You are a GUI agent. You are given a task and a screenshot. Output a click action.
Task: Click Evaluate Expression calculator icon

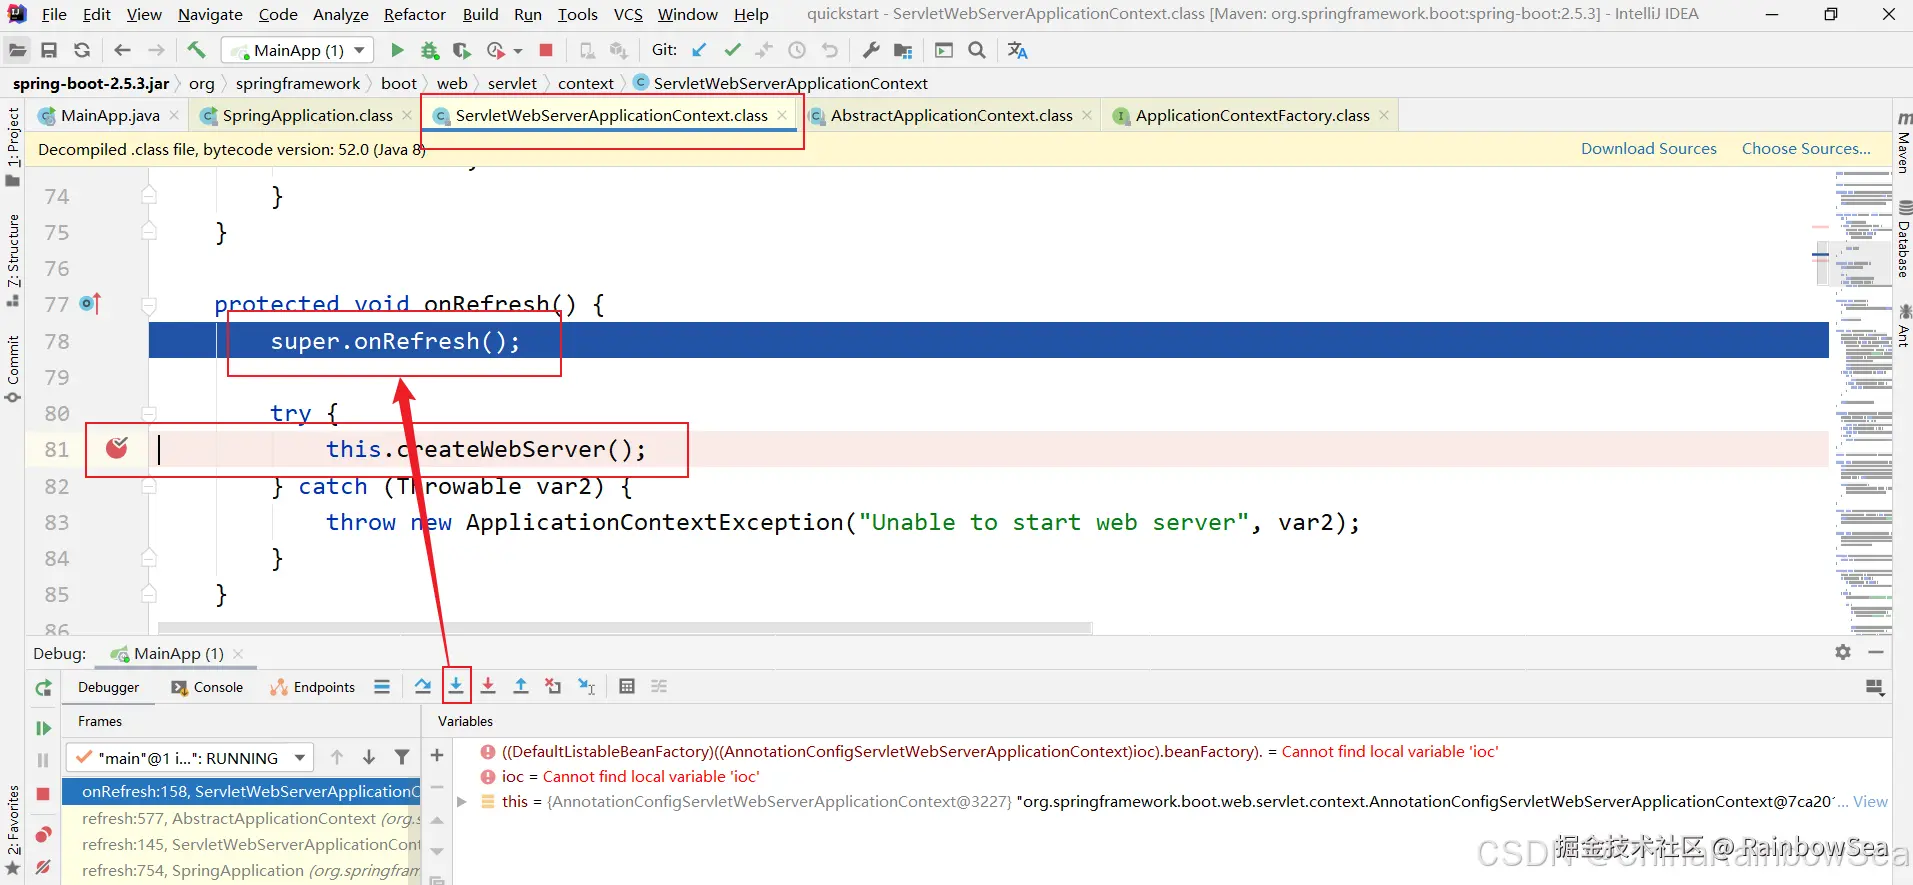(x=627, y=686)
